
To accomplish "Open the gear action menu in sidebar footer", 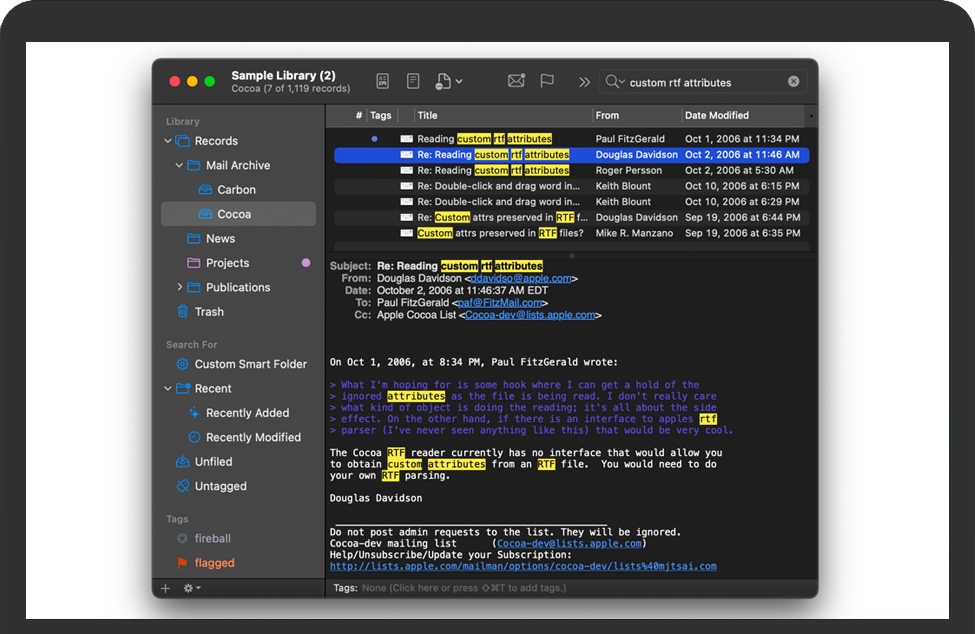I will 191,588.
